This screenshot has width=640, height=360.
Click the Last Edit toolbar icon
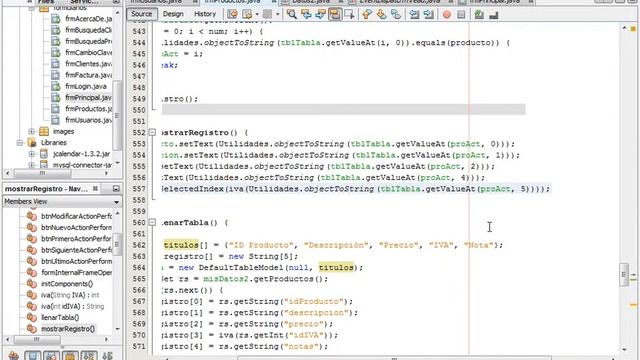[x=232, y=14]
